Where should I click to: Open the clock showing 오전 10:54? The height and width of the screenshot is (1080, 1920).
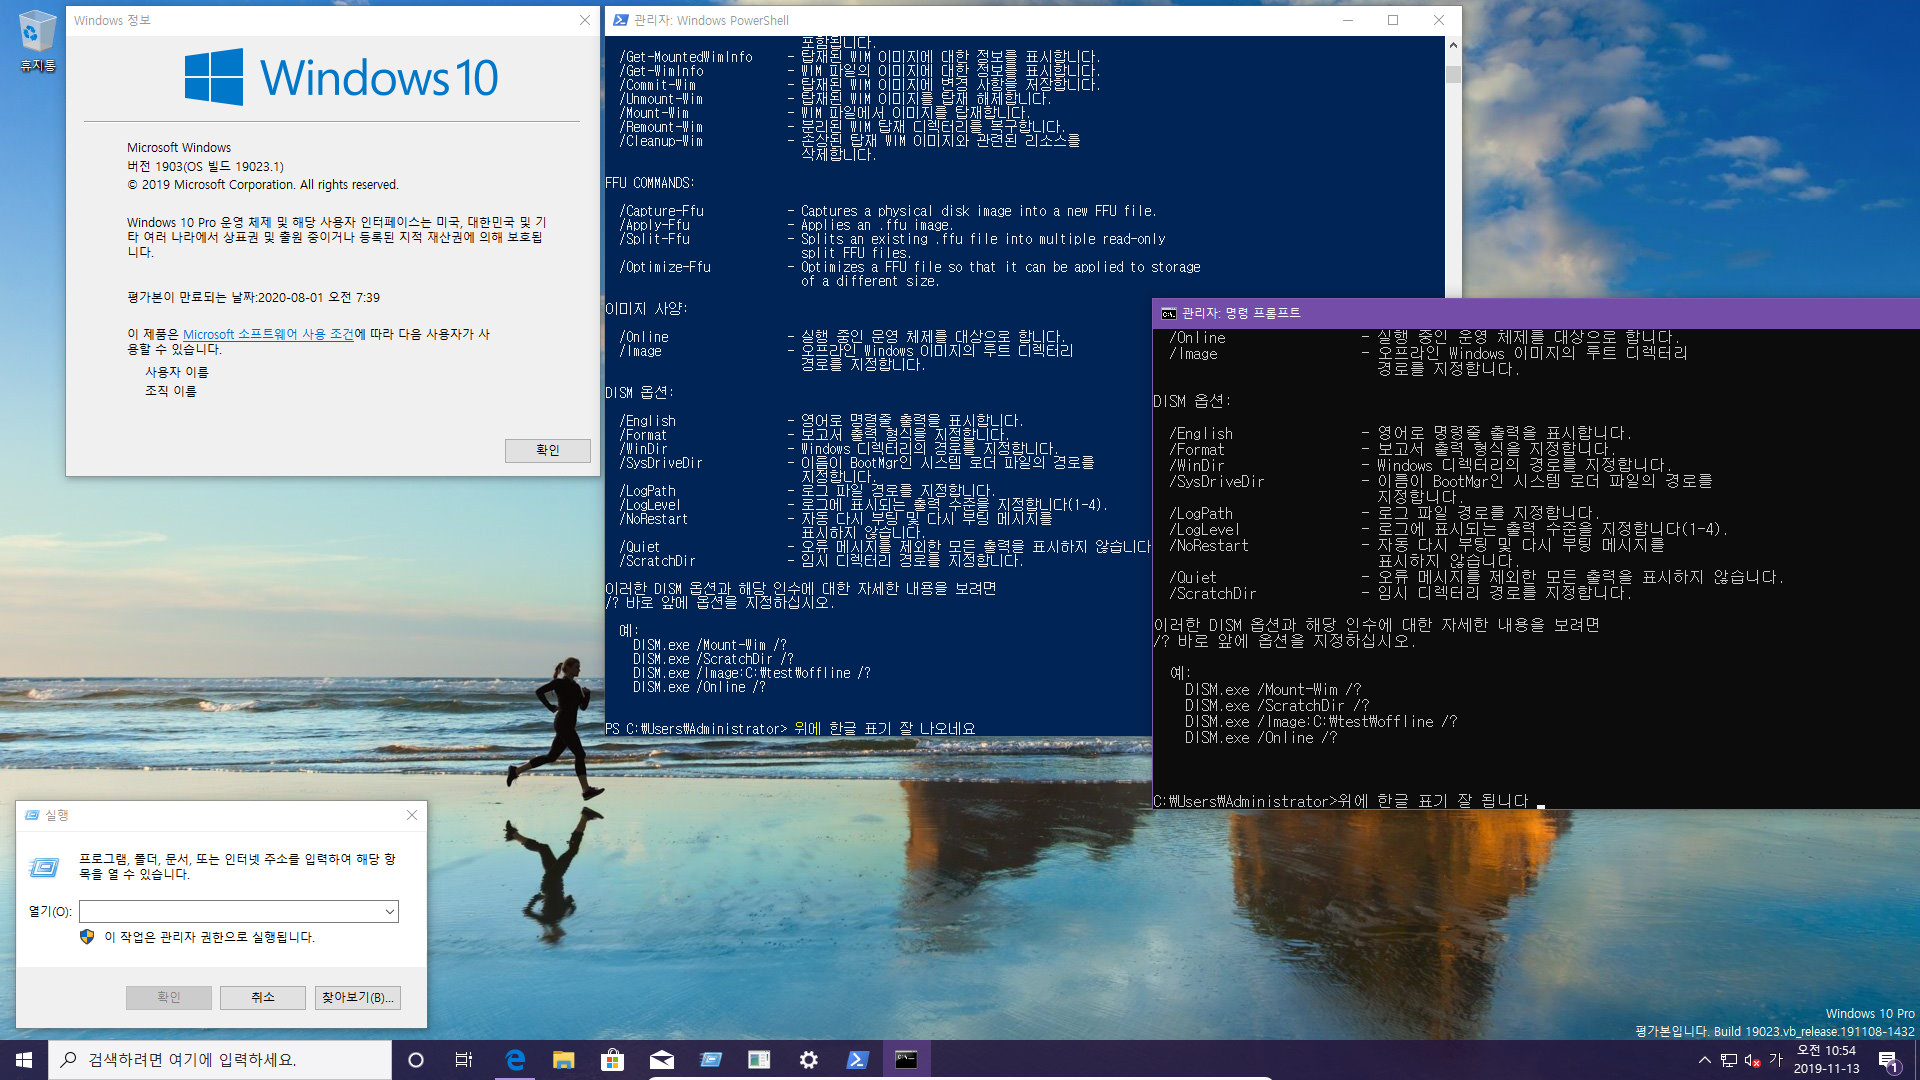1826,1060
